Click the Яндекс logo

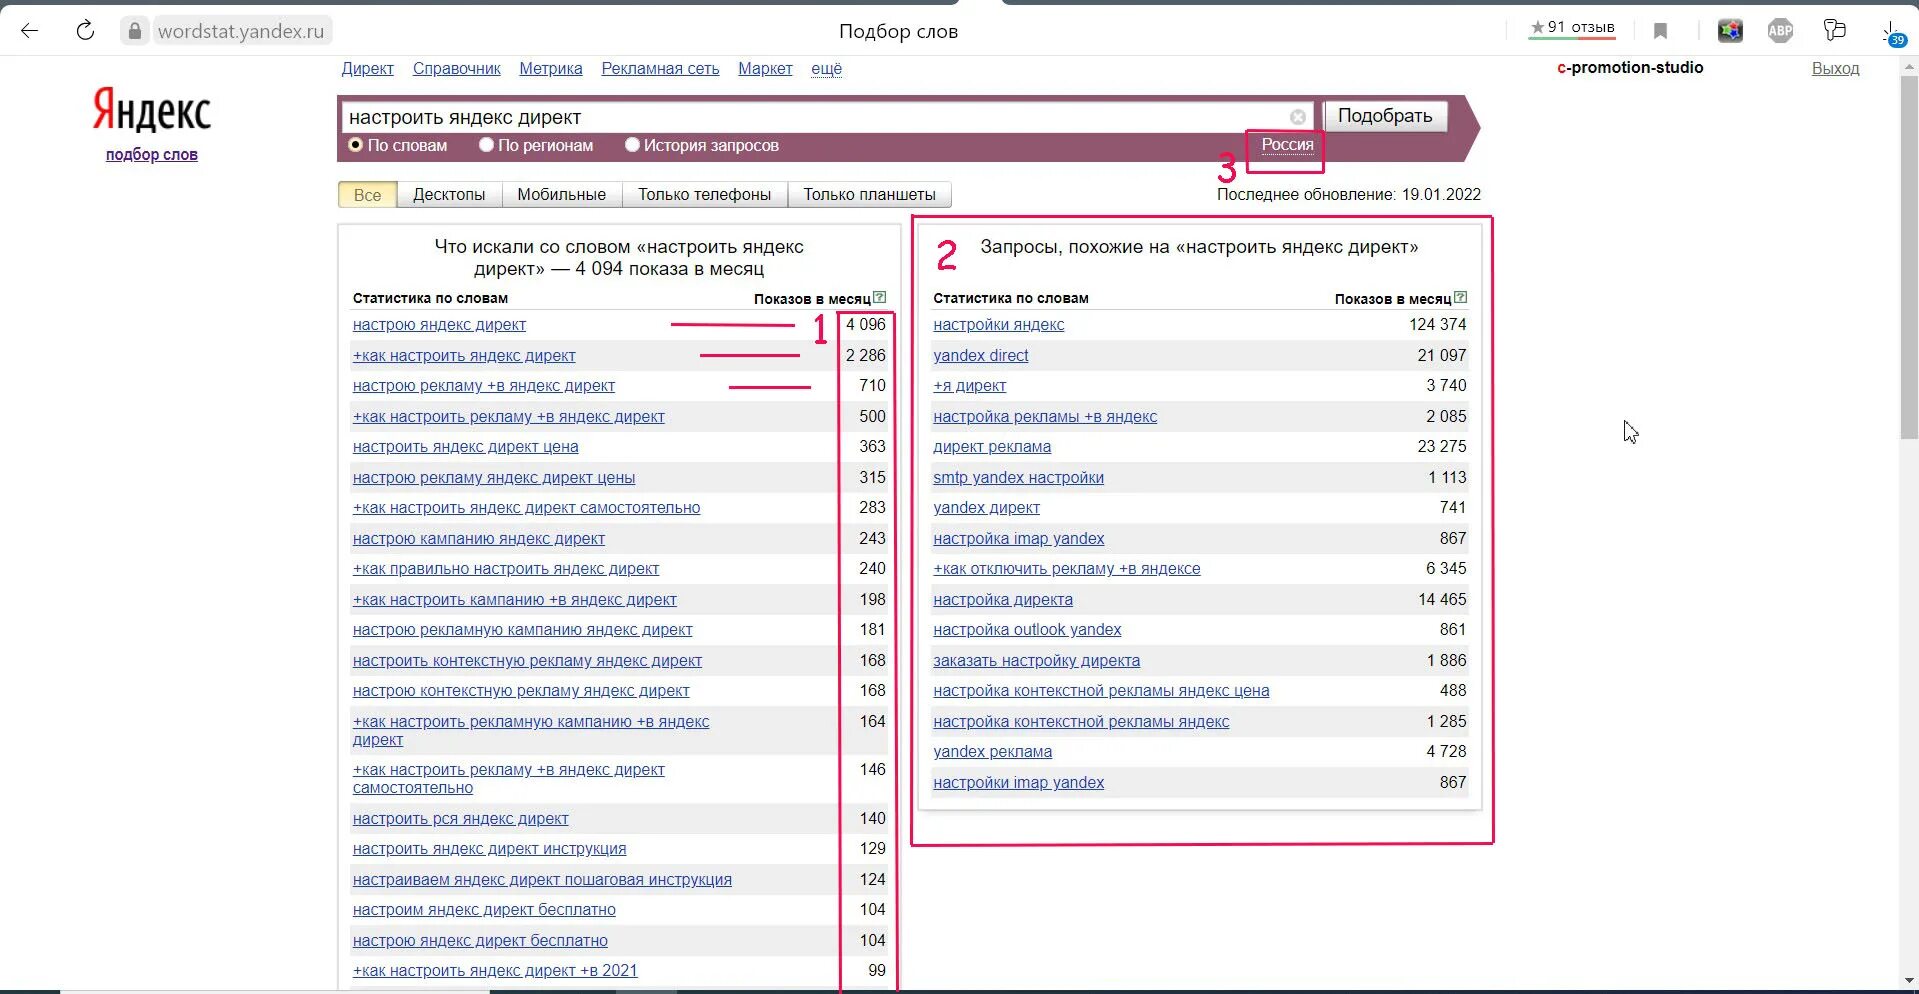[152, 110]
